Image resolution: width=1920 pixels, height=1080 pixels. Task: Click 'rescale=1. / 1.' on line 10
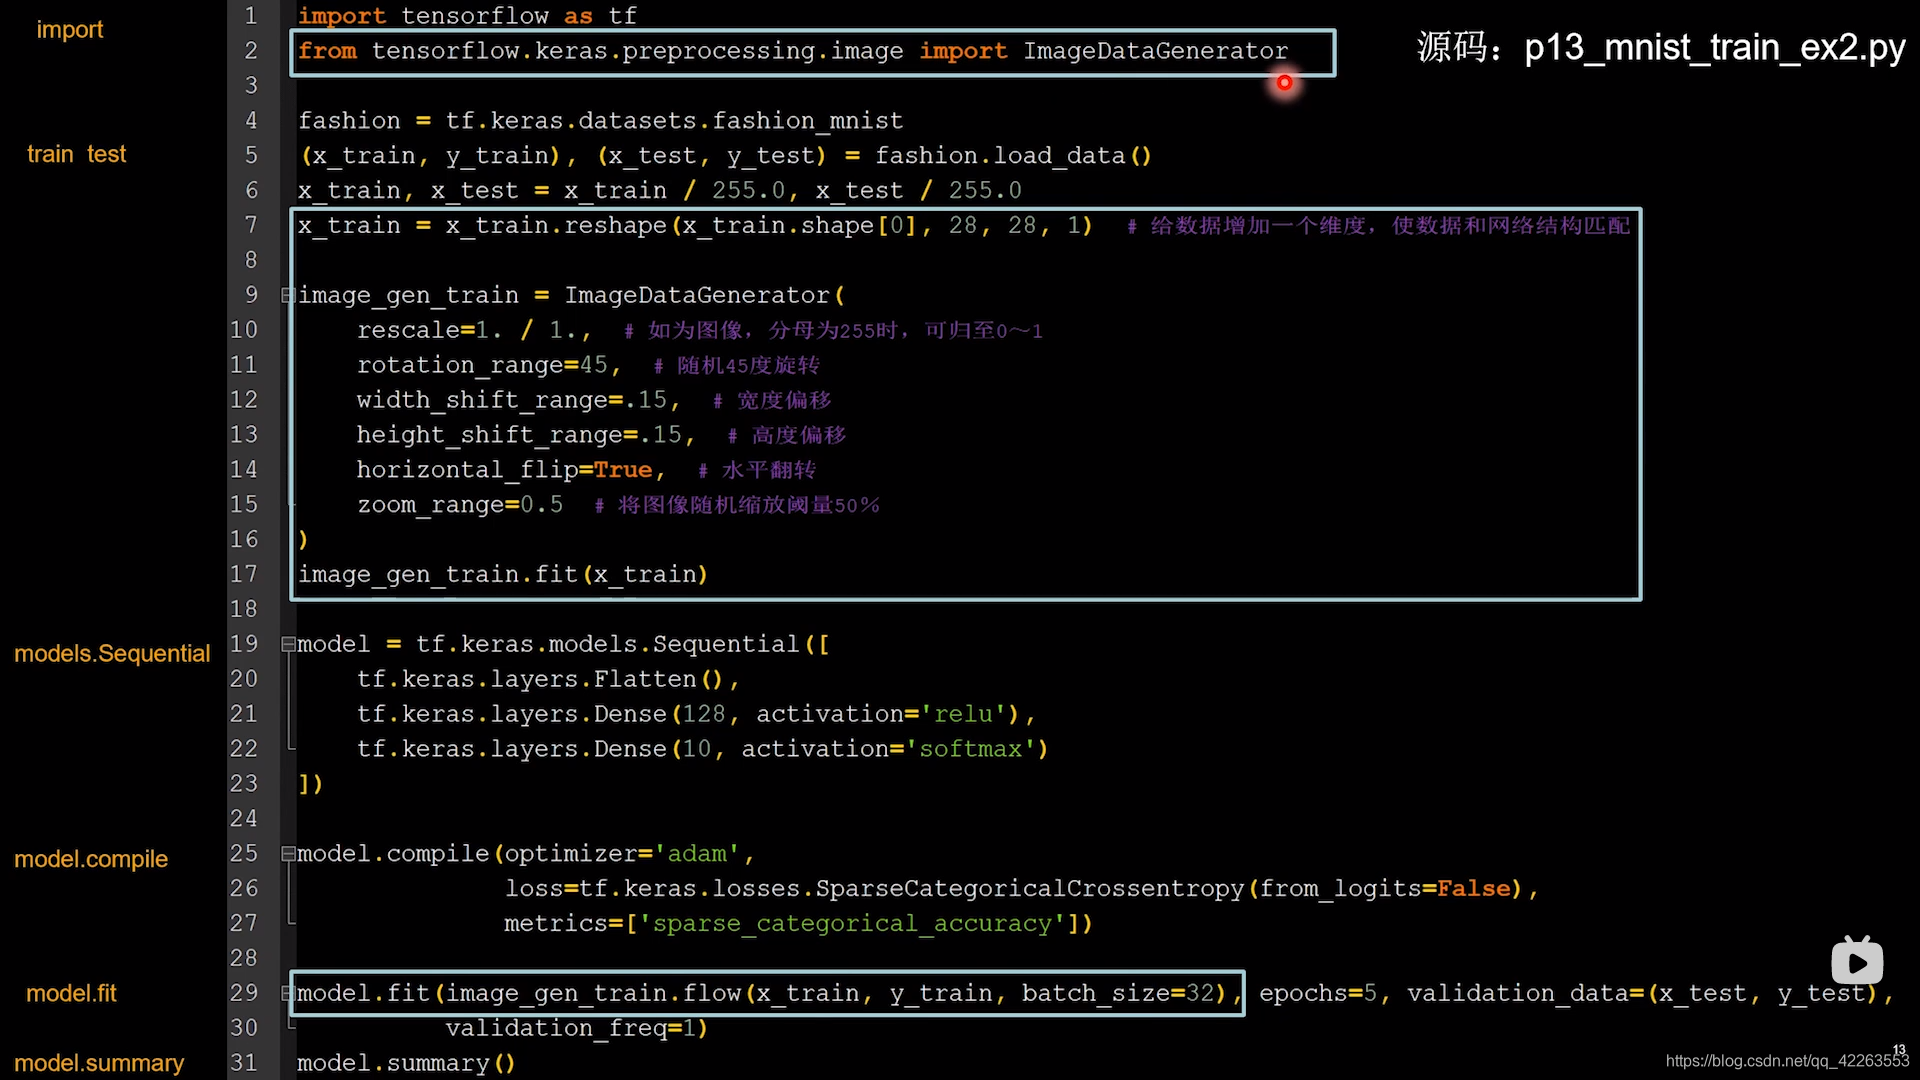tap(466, 330)
